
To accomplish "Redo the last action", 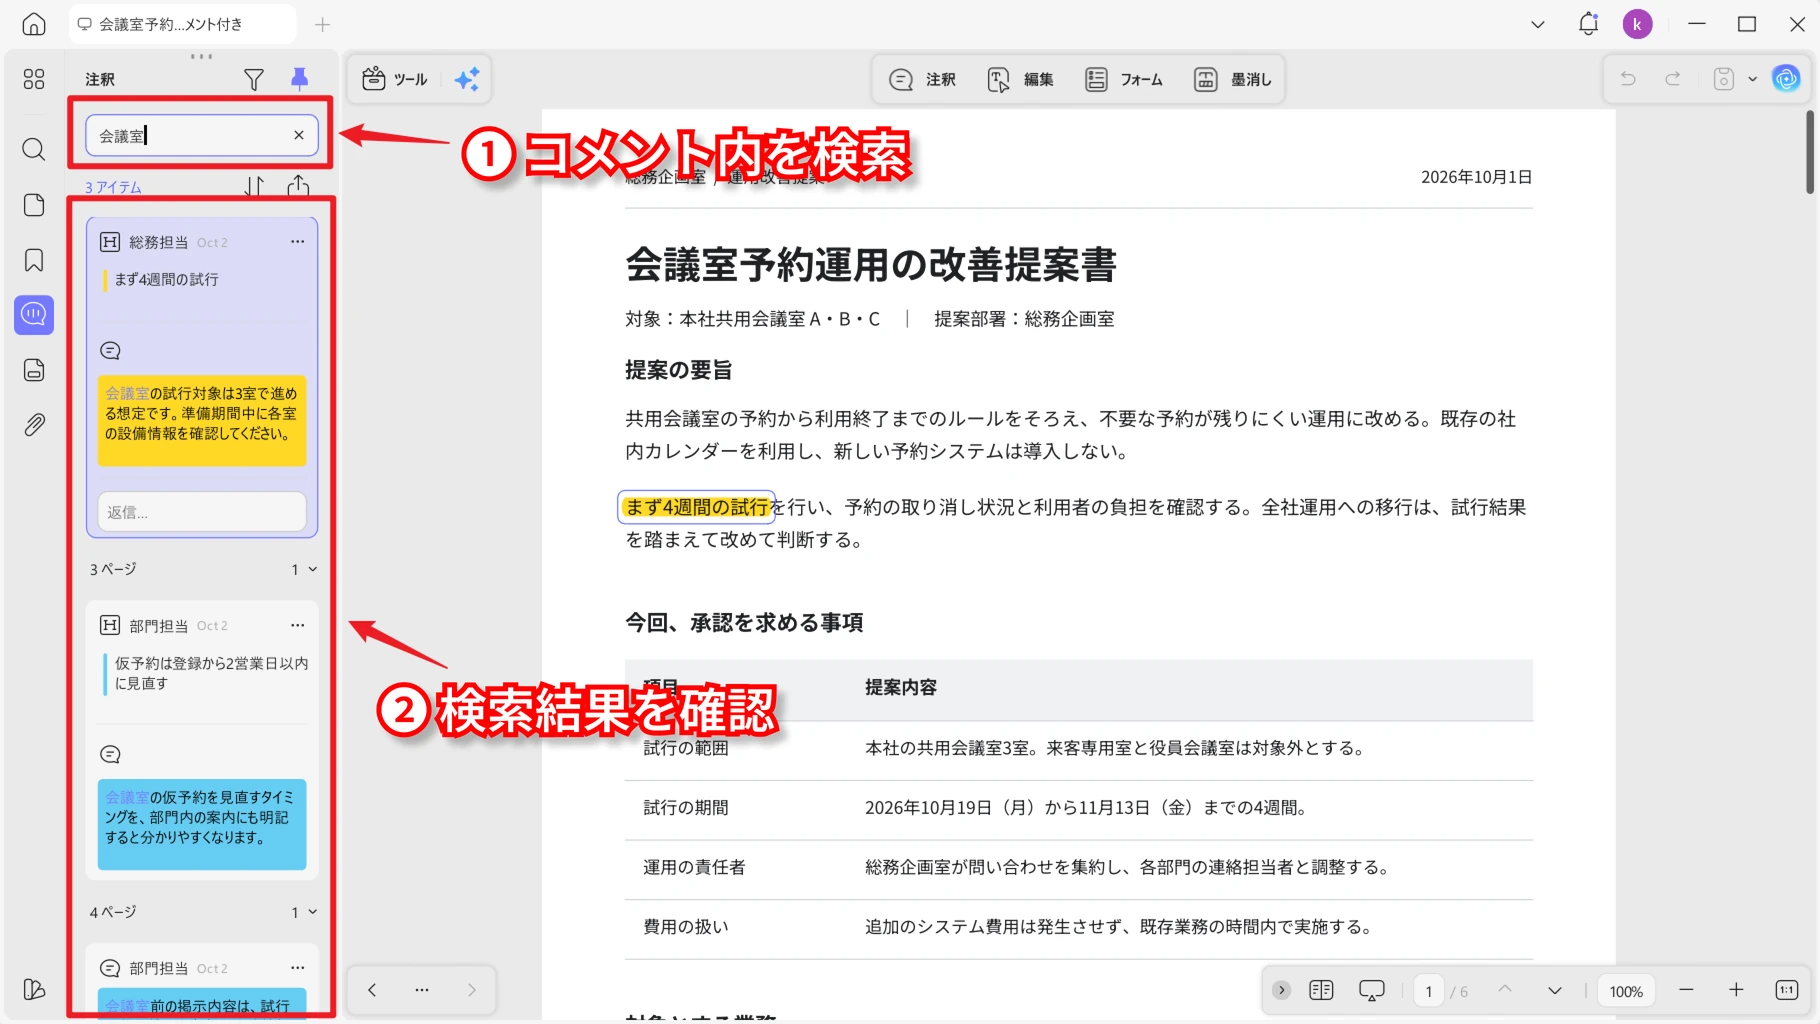I will 1673,79.
